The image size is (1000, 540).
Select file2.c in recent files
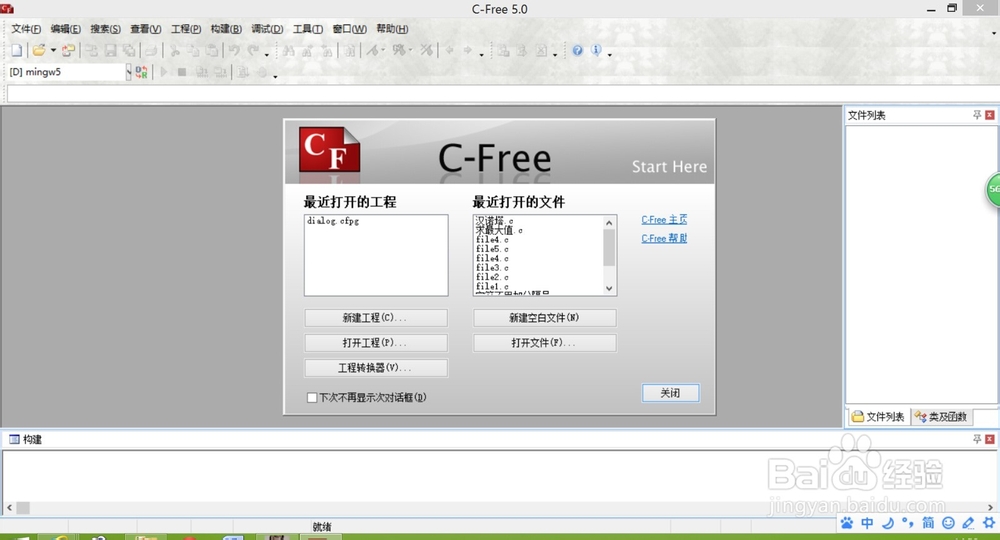(492, 277)
